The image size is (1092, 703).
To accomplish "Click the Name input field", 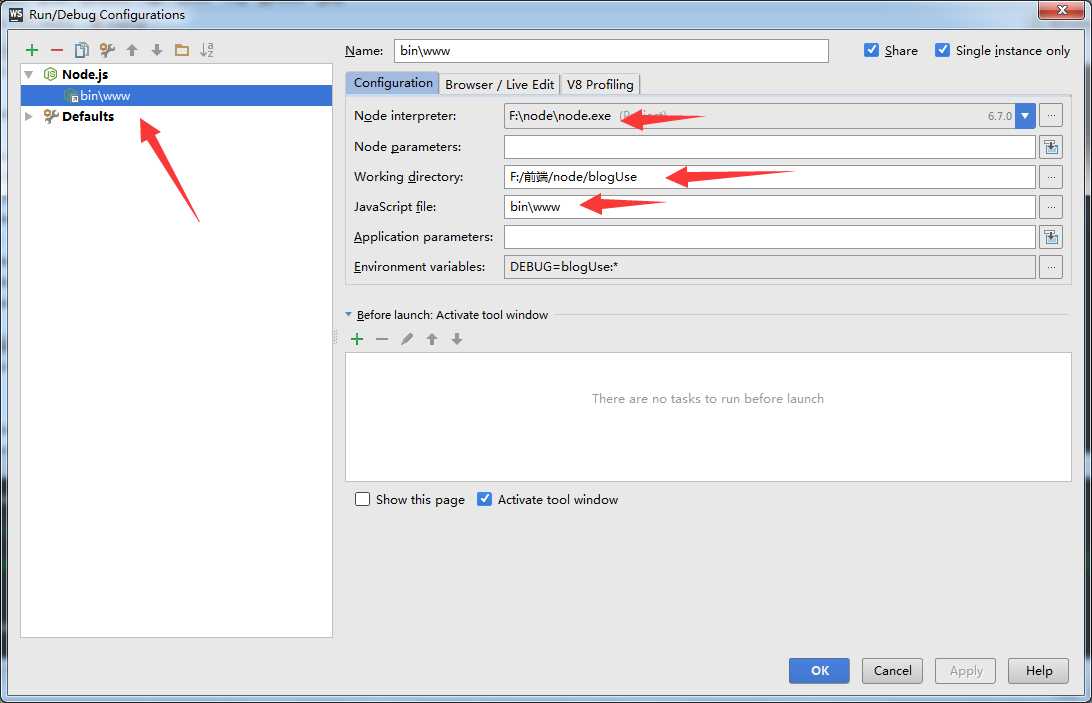I will [x=611, y=50].
